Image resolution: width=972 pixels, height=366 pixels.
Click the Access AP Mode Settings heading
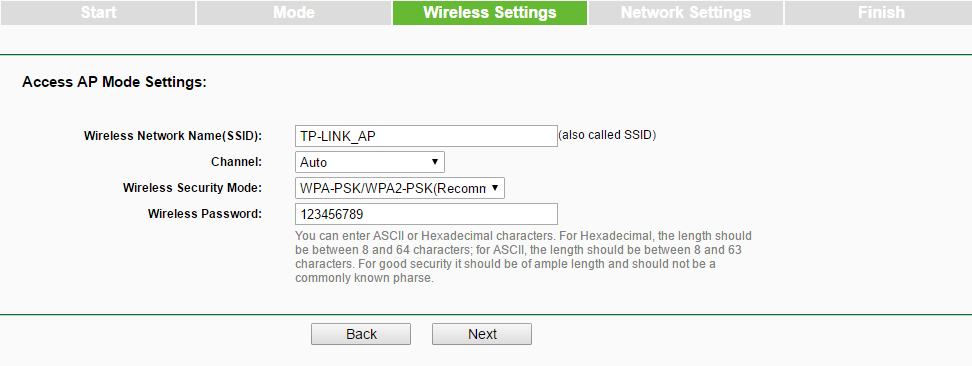point(114,82)
